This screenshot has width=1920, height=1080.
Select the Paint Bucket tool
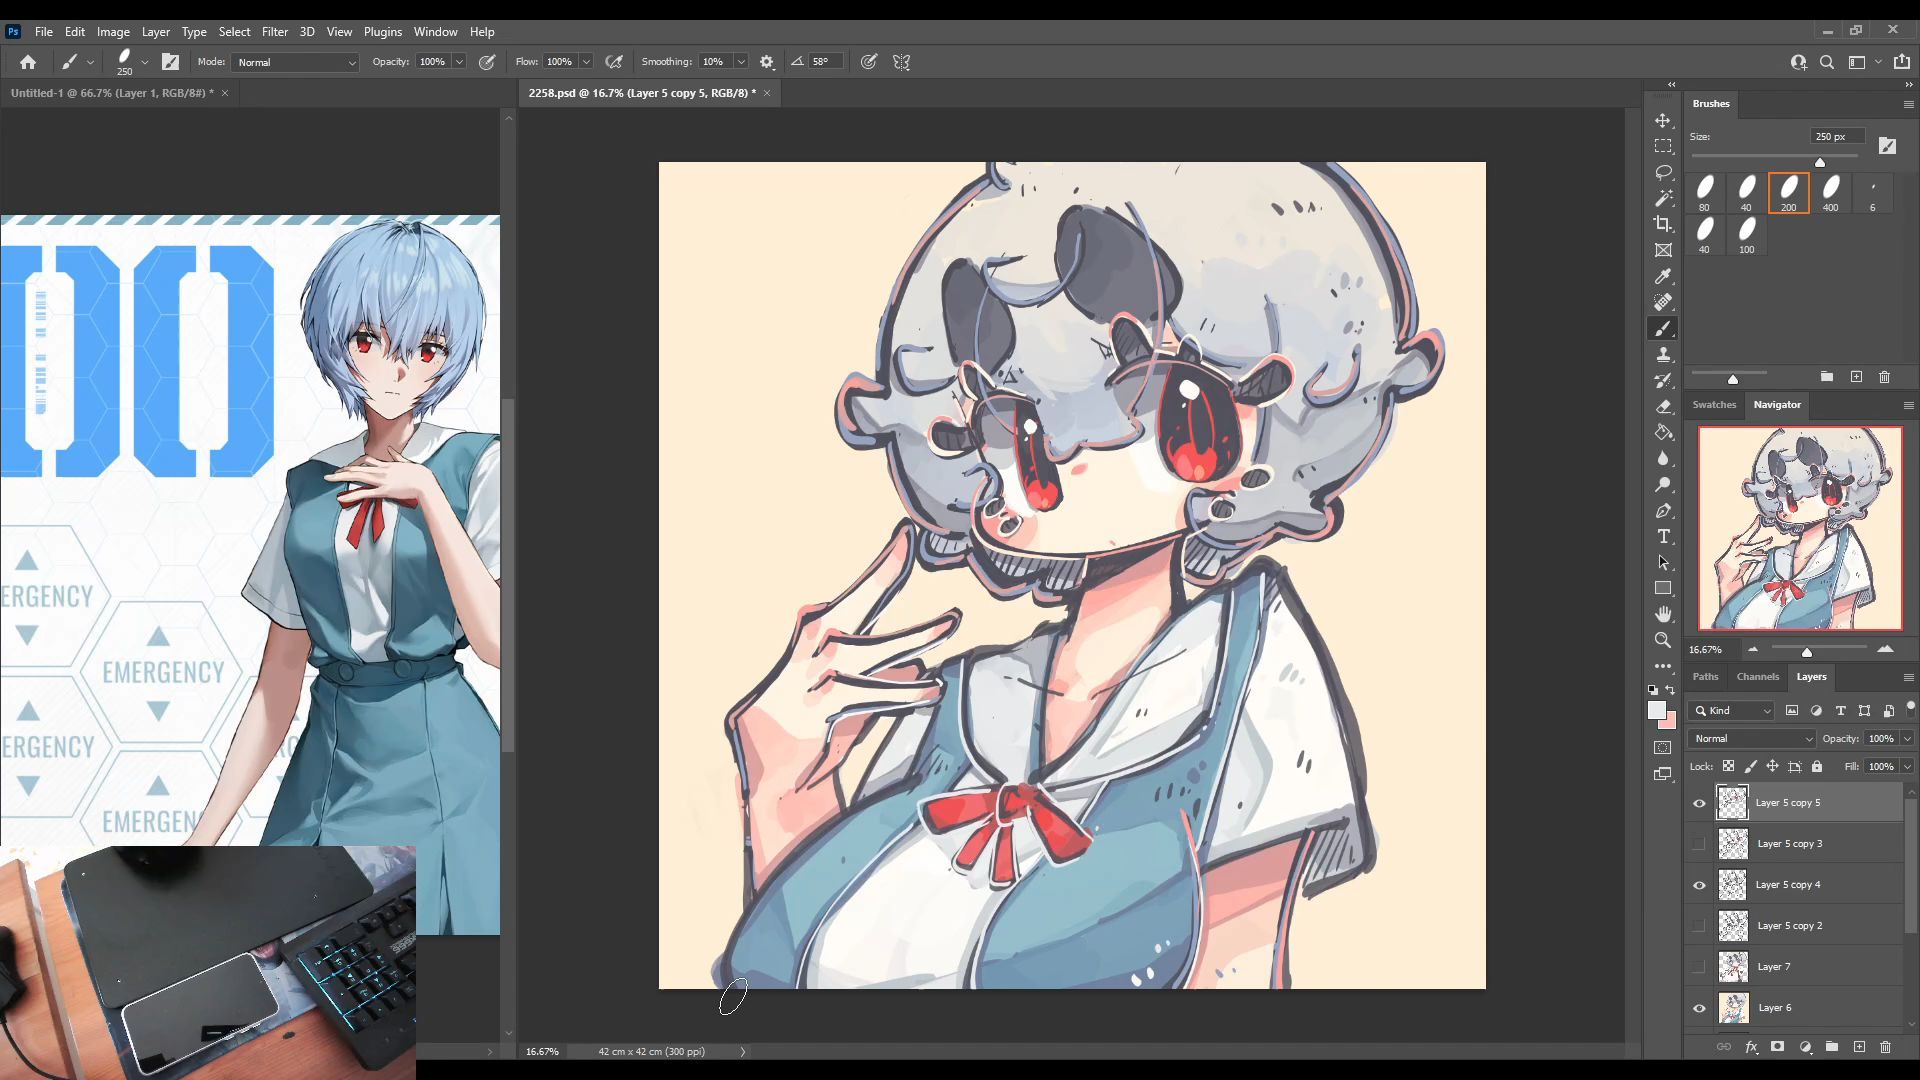pyautogui.click(x=1663, y=432)
